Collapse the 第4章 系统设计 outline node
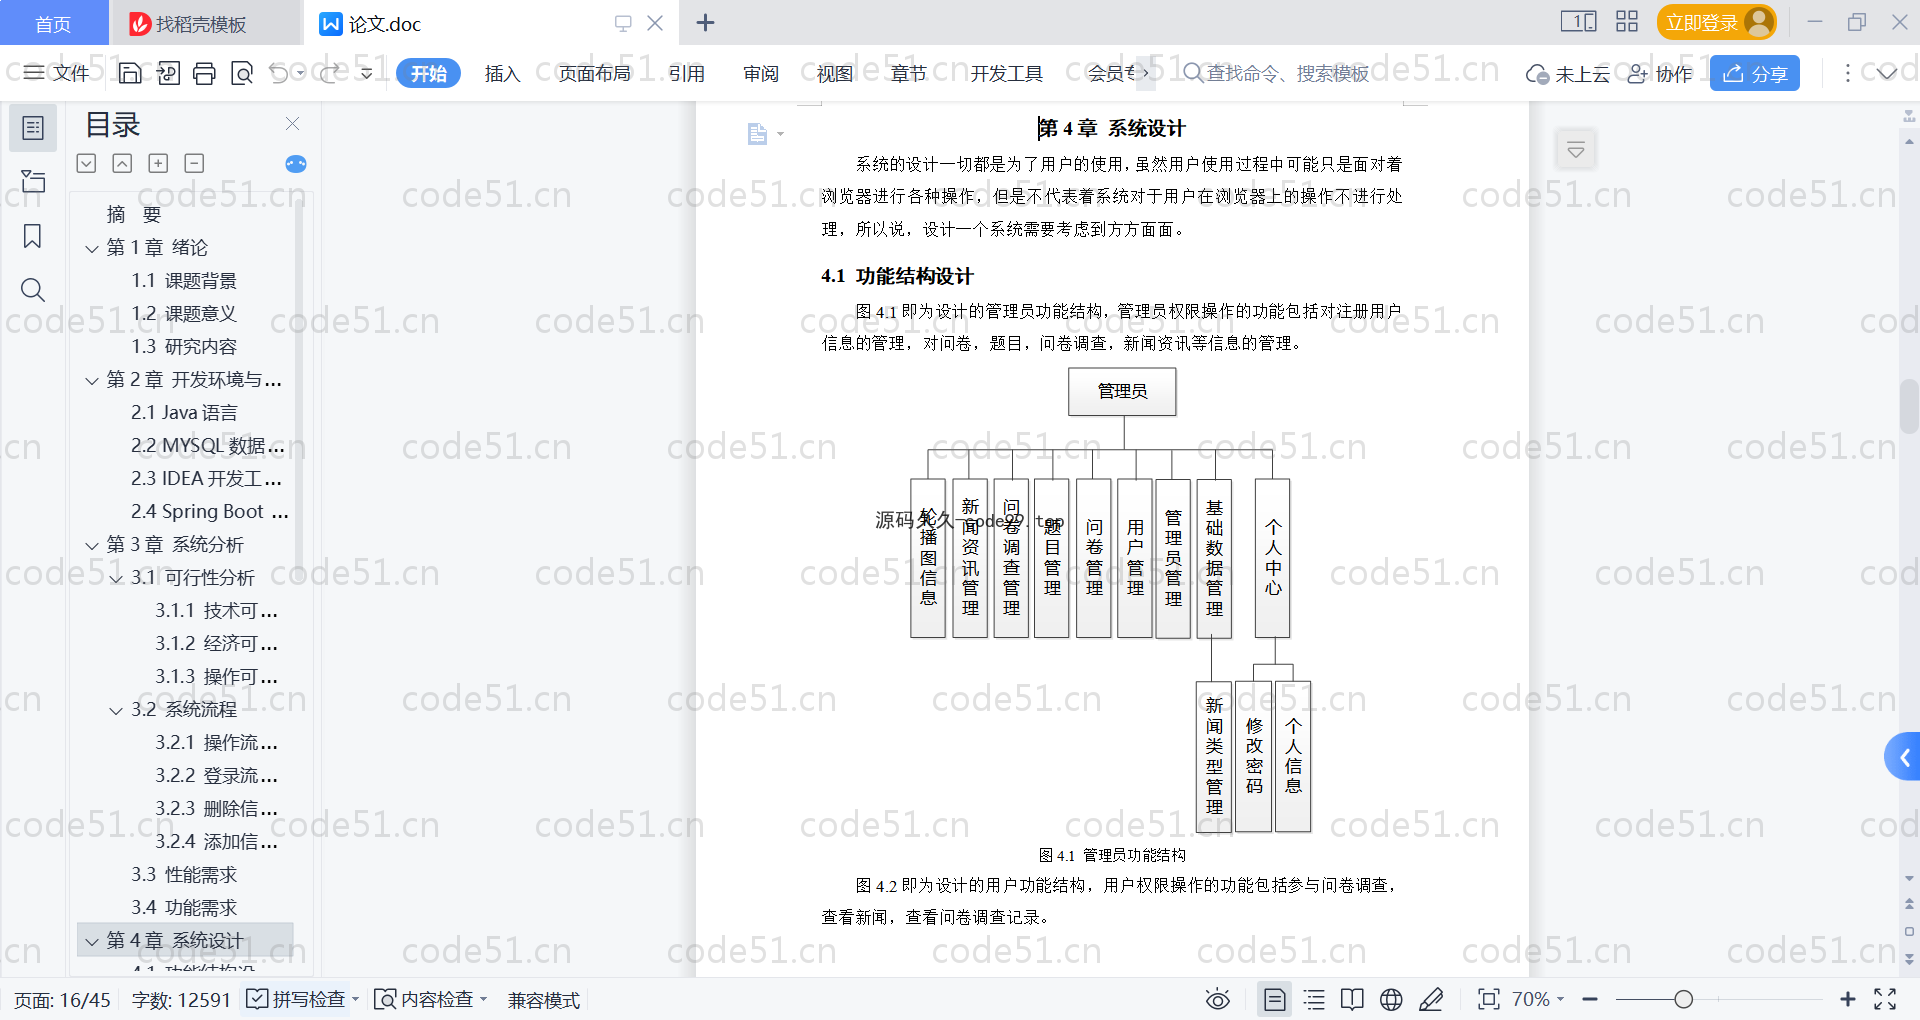Screen dimensions: 1920x1020 [92, 941]
